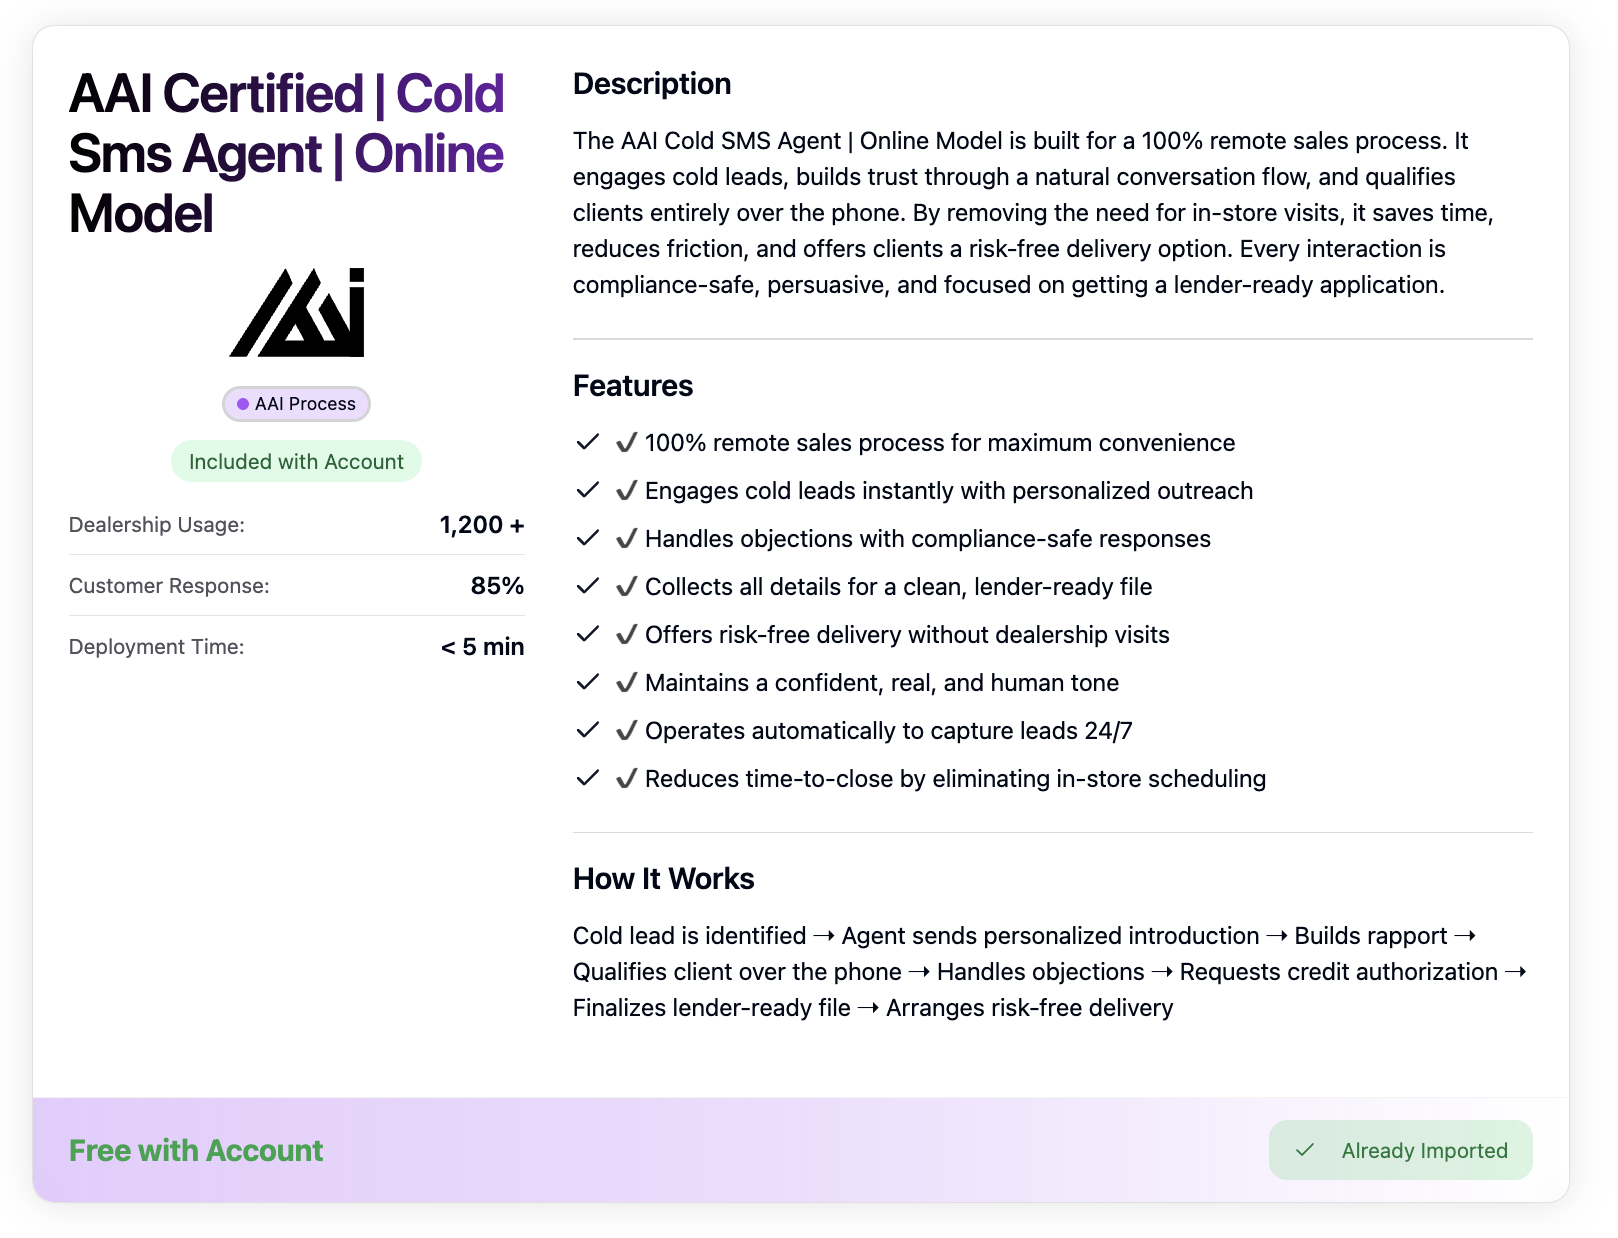Viewport: 1618px width, 1238px height.
Task: Click the AAI Certified Cold Sms Agent title
Action: (x=287, y=153)
